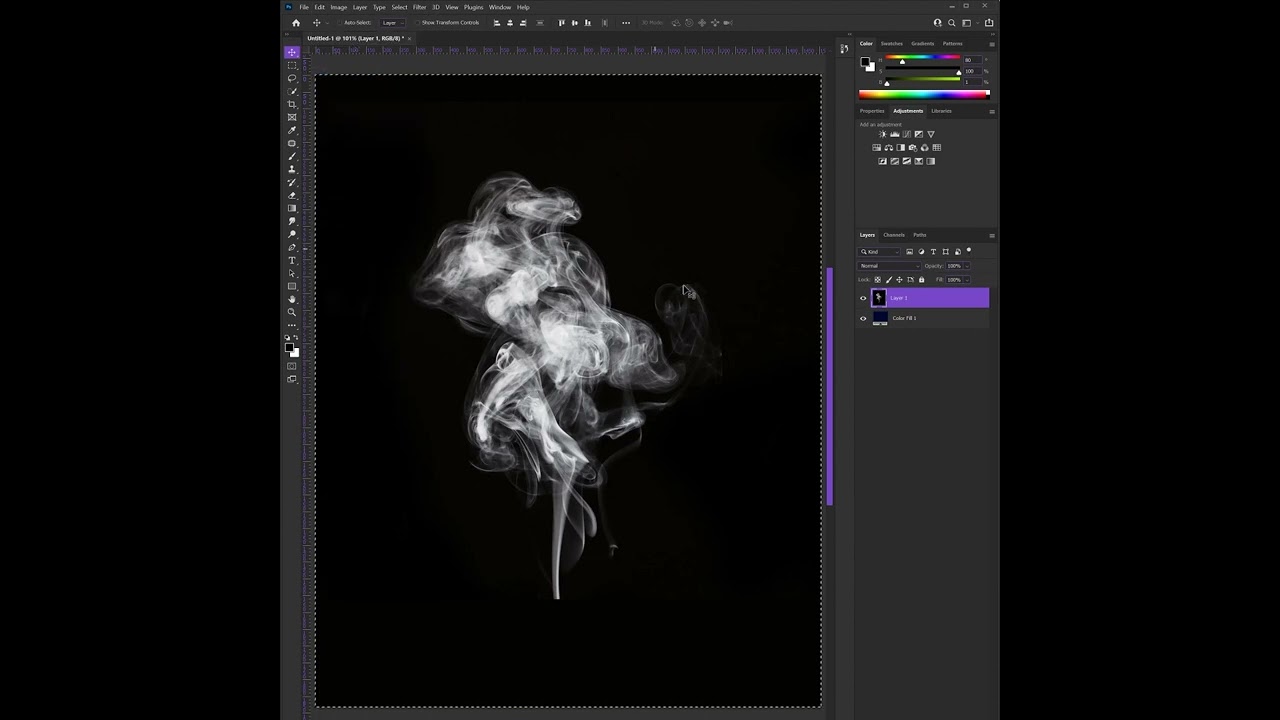
Task: Add a Black & White adjustment
Action: (901, 148)
